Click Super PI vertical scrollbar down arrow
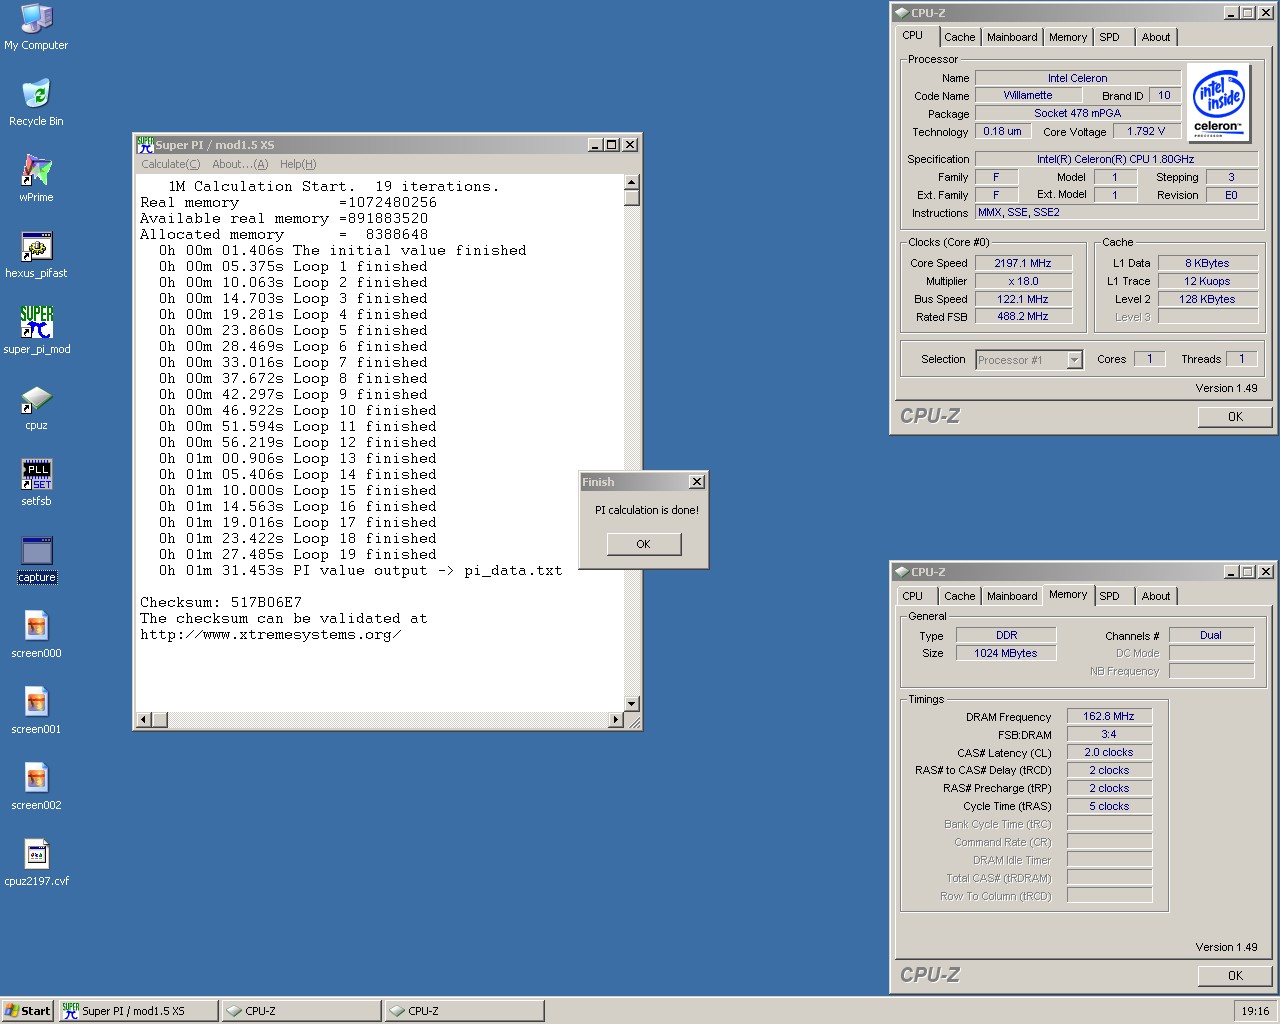Screen dimensions: 1280x1024 point(631,704)
